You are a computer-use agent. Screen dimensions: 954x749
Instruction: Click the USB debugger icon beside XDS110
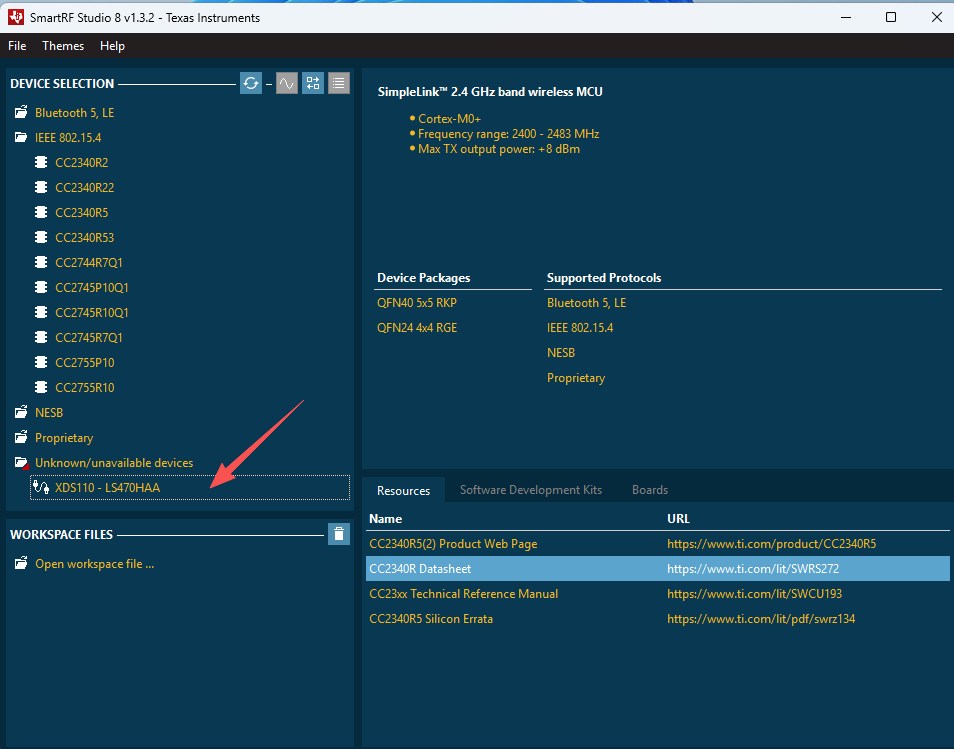click(41, 487)
